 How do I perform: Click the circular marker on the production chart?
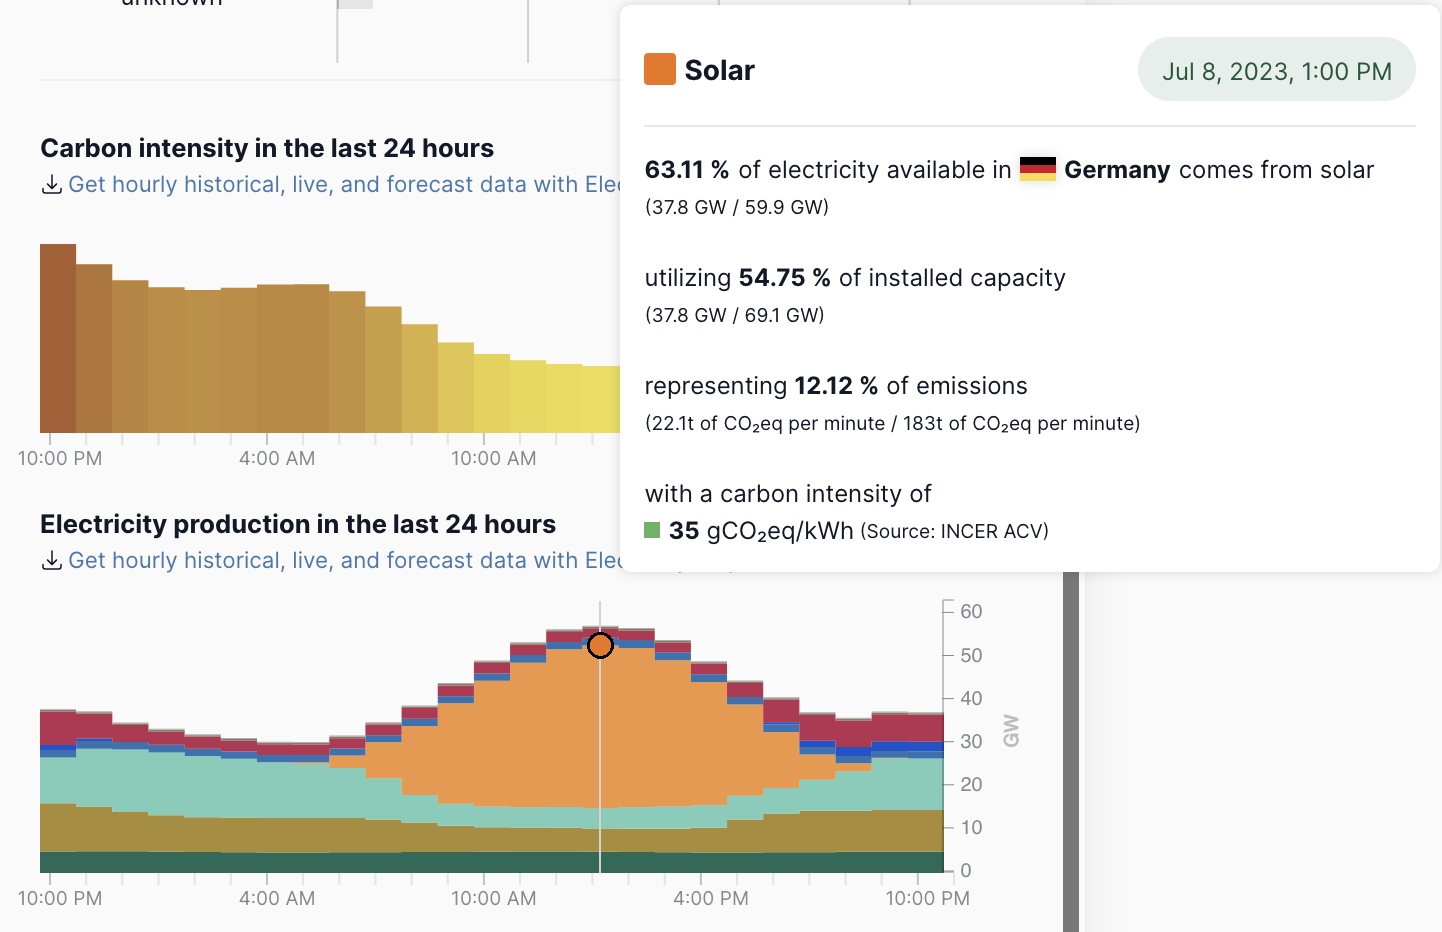coord(600,646)
